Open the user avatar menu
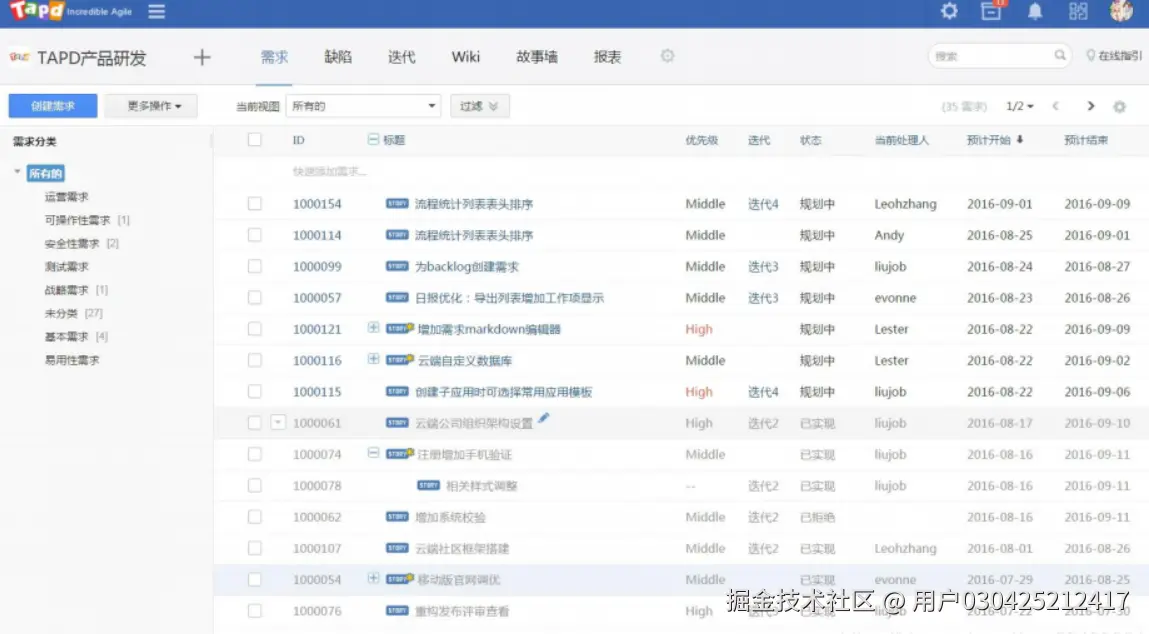1149x634 pixels. tap(1121, 11)
